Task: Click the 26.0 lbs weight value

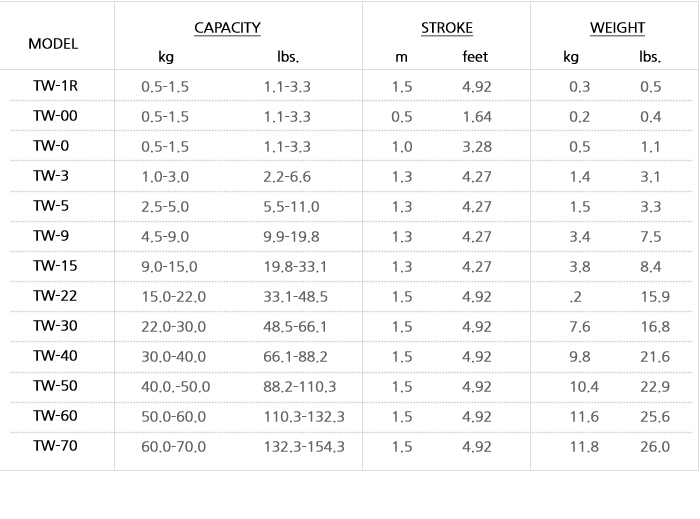Action: coord(654,447)
